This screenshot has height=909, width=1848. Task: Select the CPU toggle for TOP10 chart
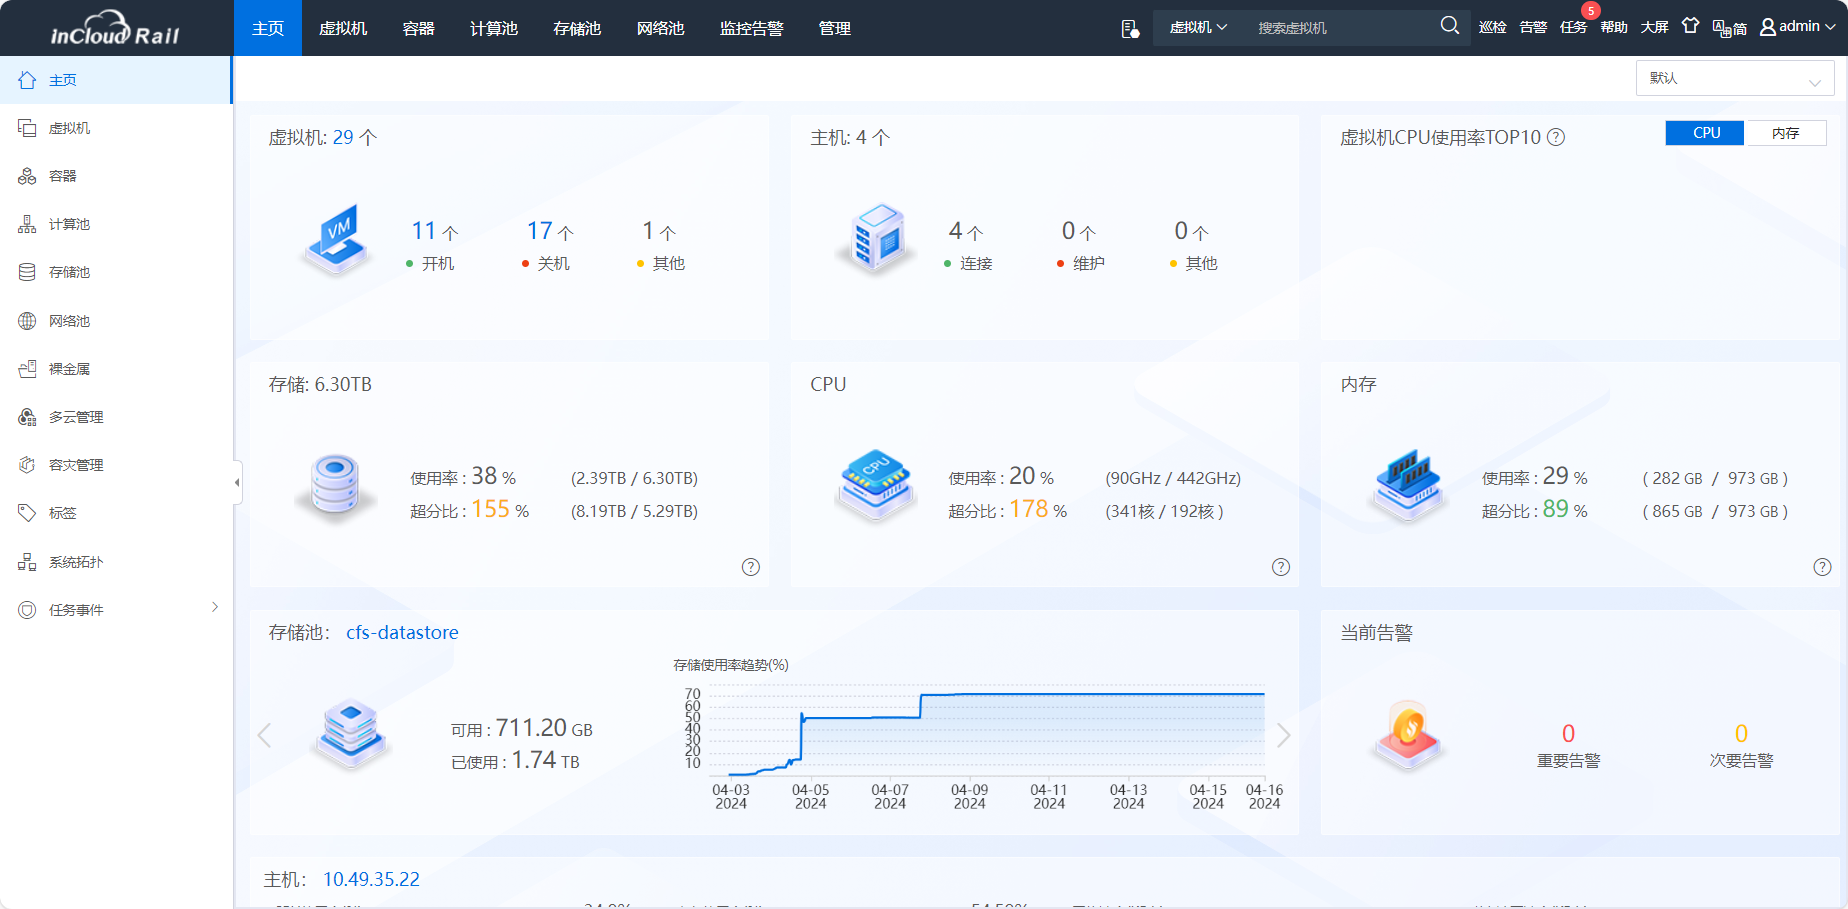tap(1705, 133)
